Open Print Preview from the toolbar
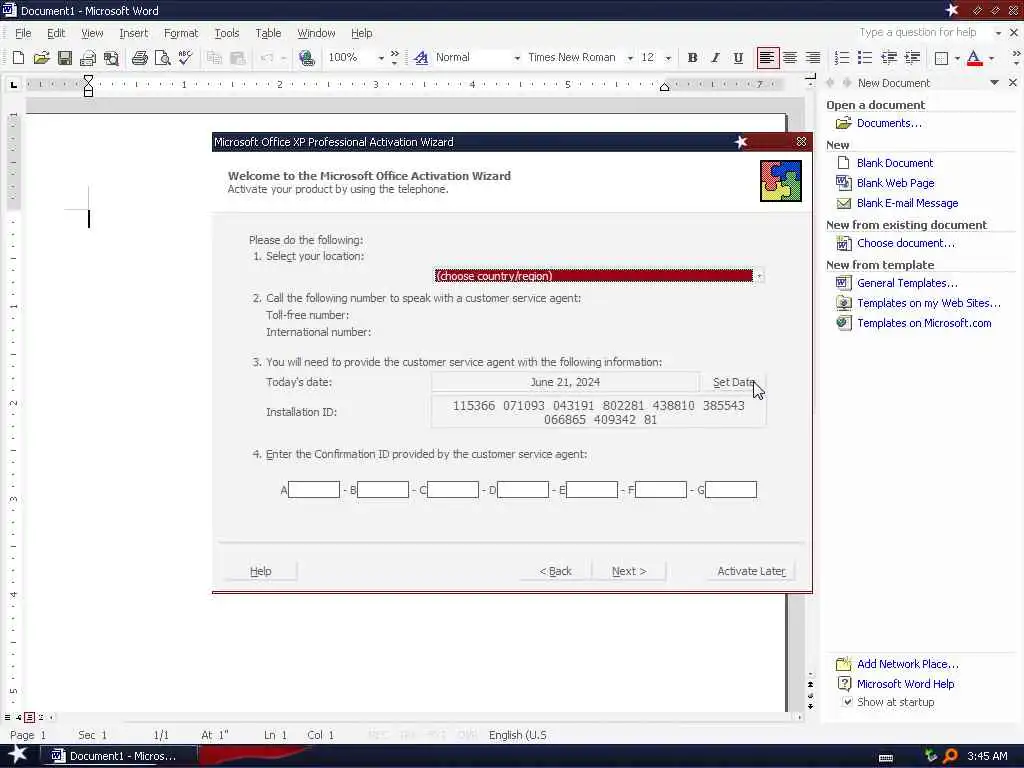Image resolution: width=1024 pixels, height=768 pixels. (162, 58)
